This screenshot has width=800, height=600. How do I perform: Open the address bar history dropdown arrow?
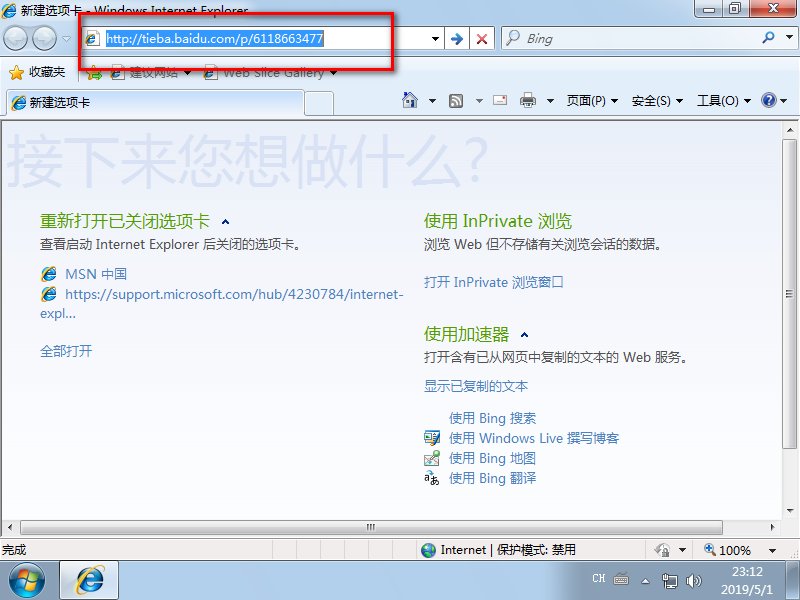coord(432,38)
